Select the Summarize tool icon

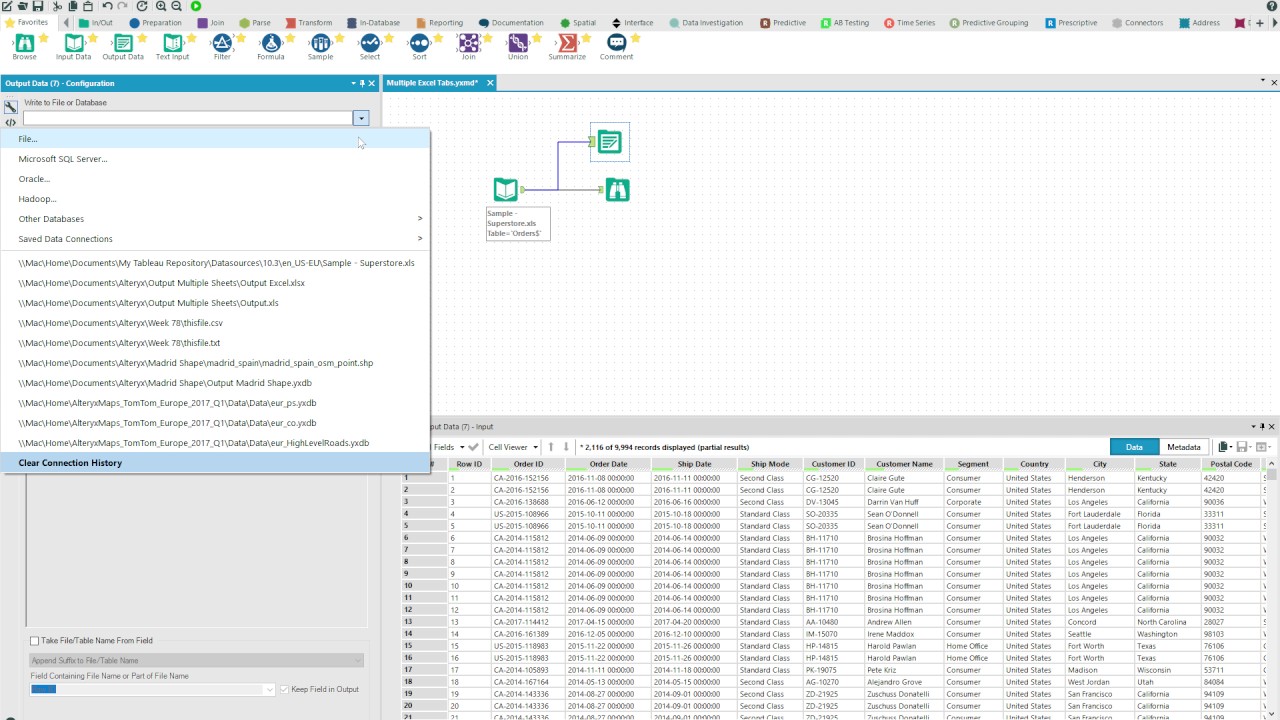[567, 42]
